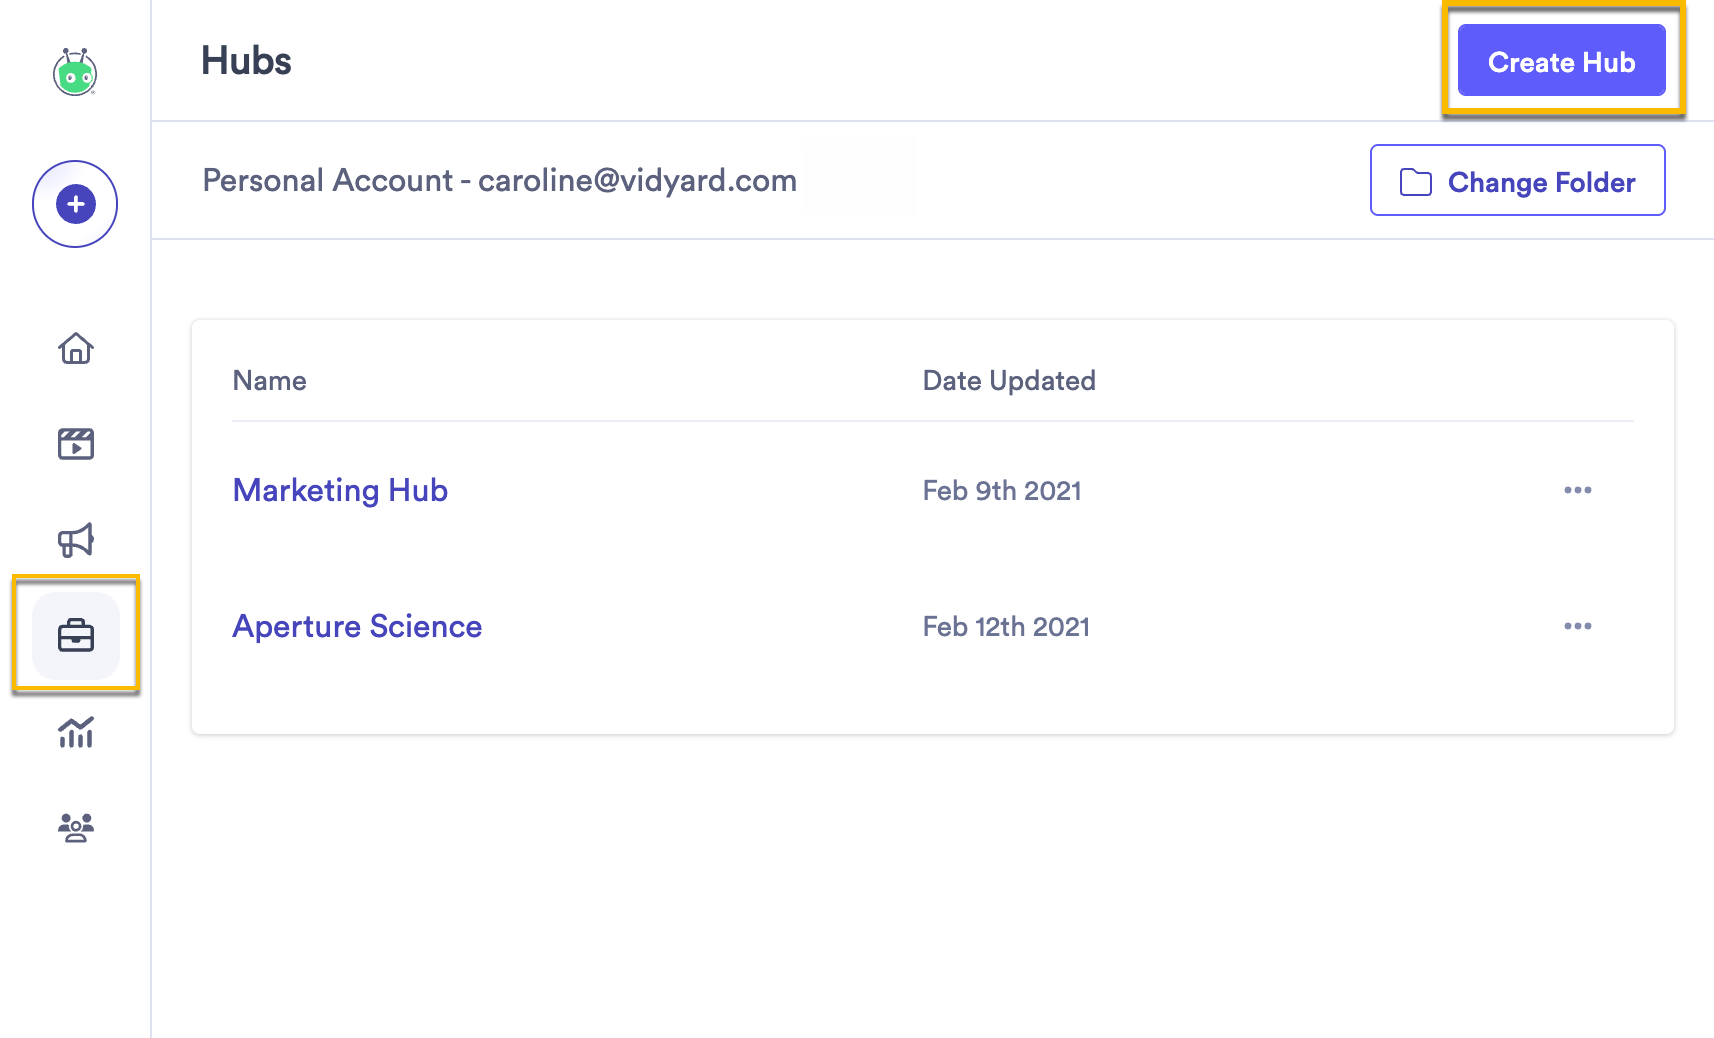The image size is (1714, 1038).
Task: Open the Marketing Hub link
Action: 339,490
